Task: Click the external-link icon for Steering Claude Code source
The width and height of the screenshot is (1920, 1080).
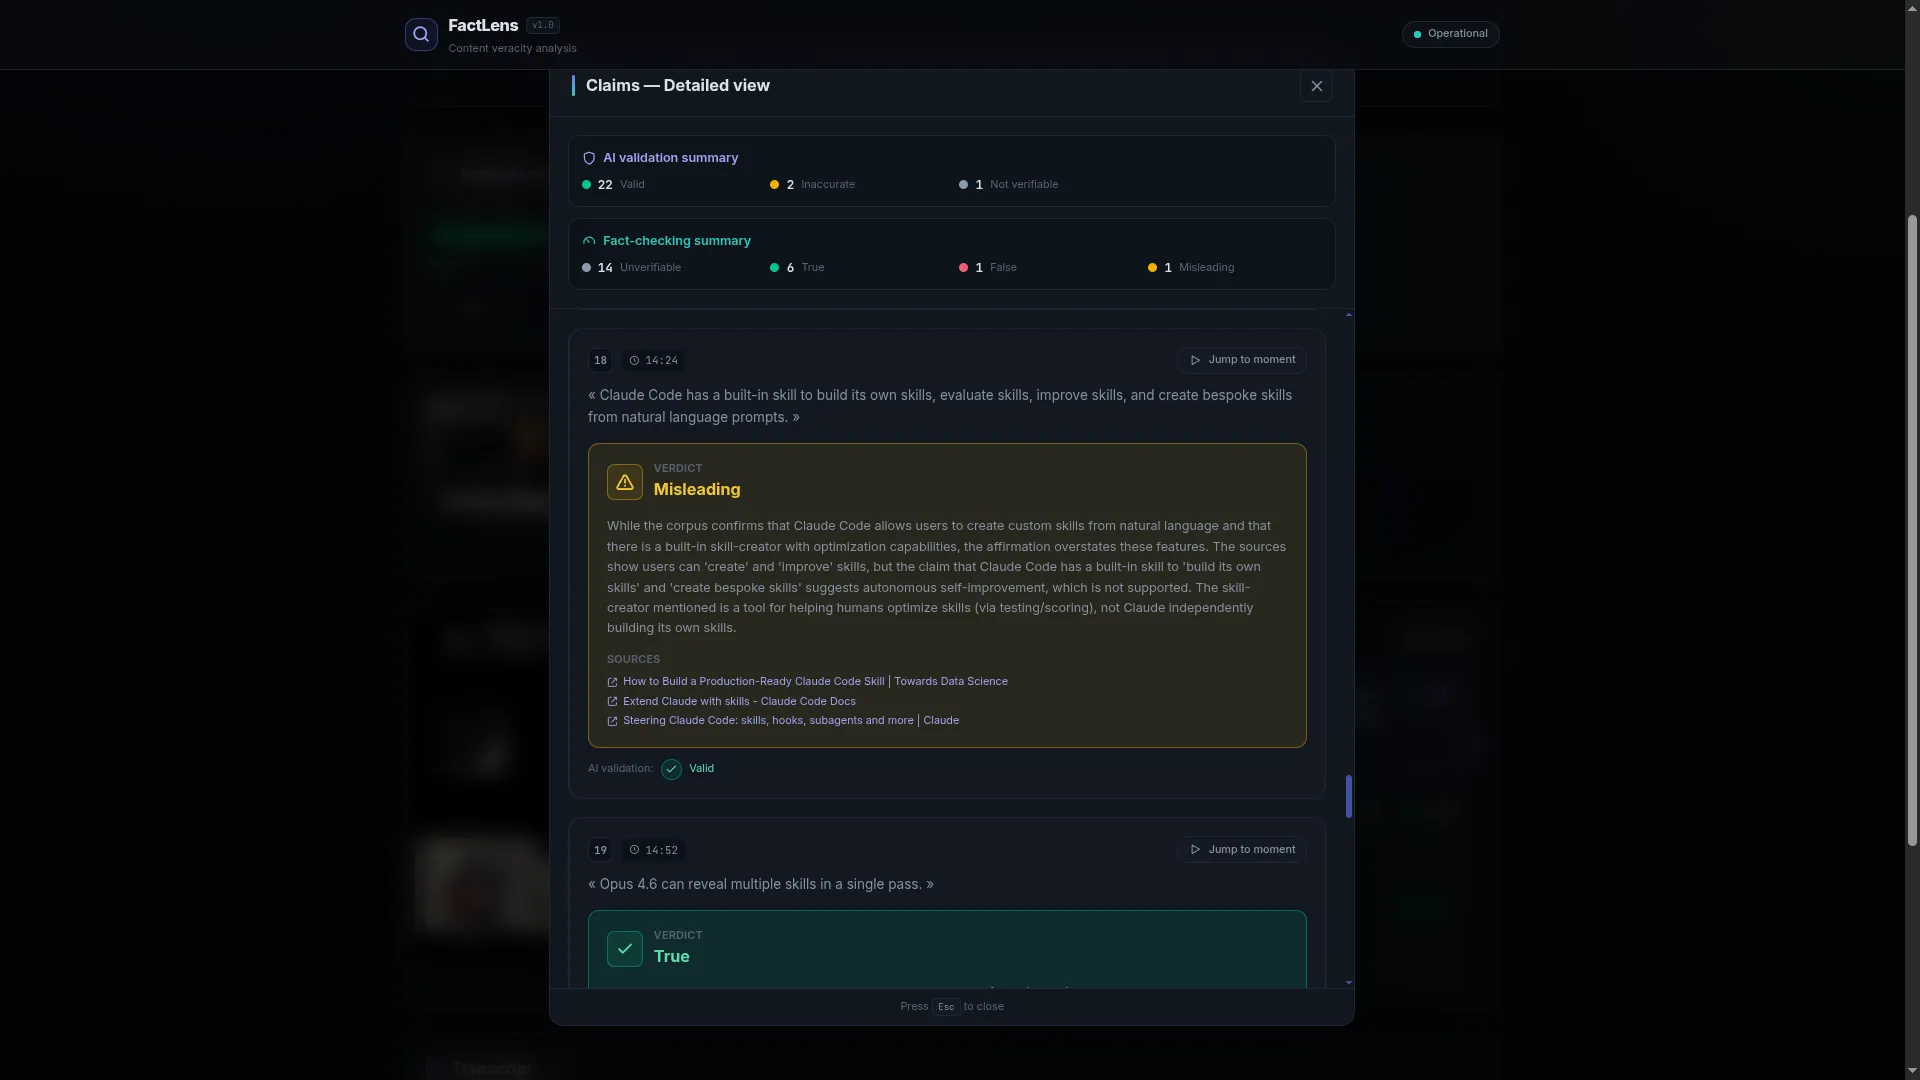Action: 613,721
